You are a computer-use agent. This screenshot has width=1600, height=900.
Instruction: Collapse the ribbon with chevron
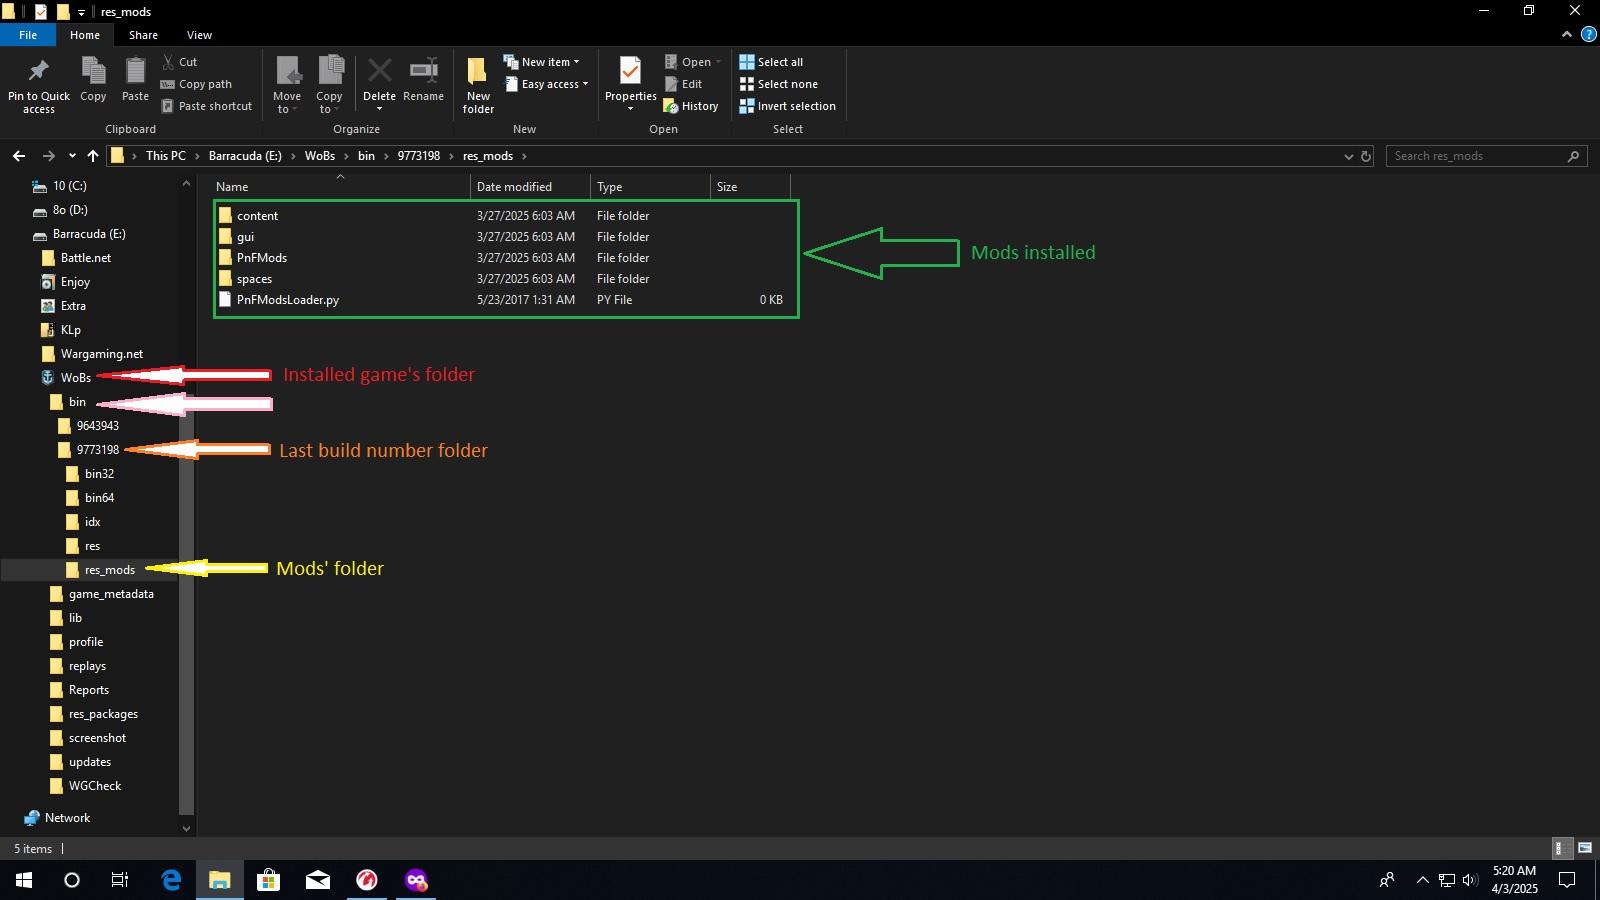coord(1566,35)
